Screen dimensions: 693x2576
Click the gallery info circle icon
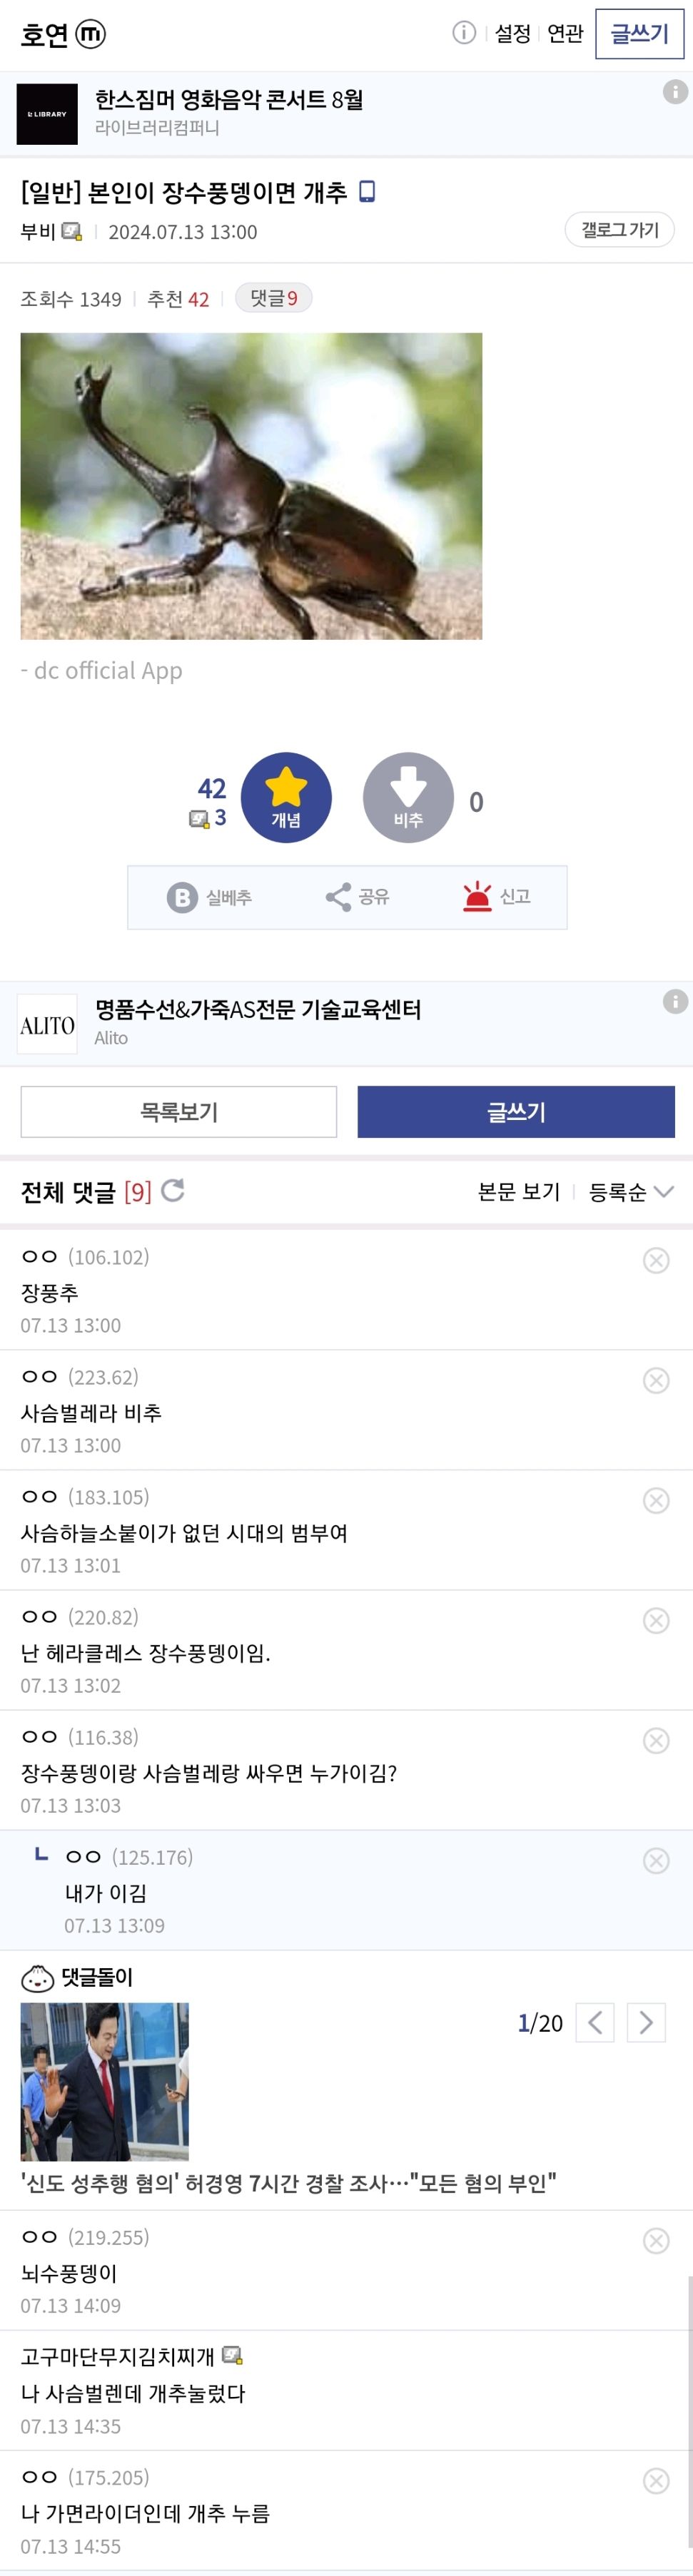[x=464, y=33]
